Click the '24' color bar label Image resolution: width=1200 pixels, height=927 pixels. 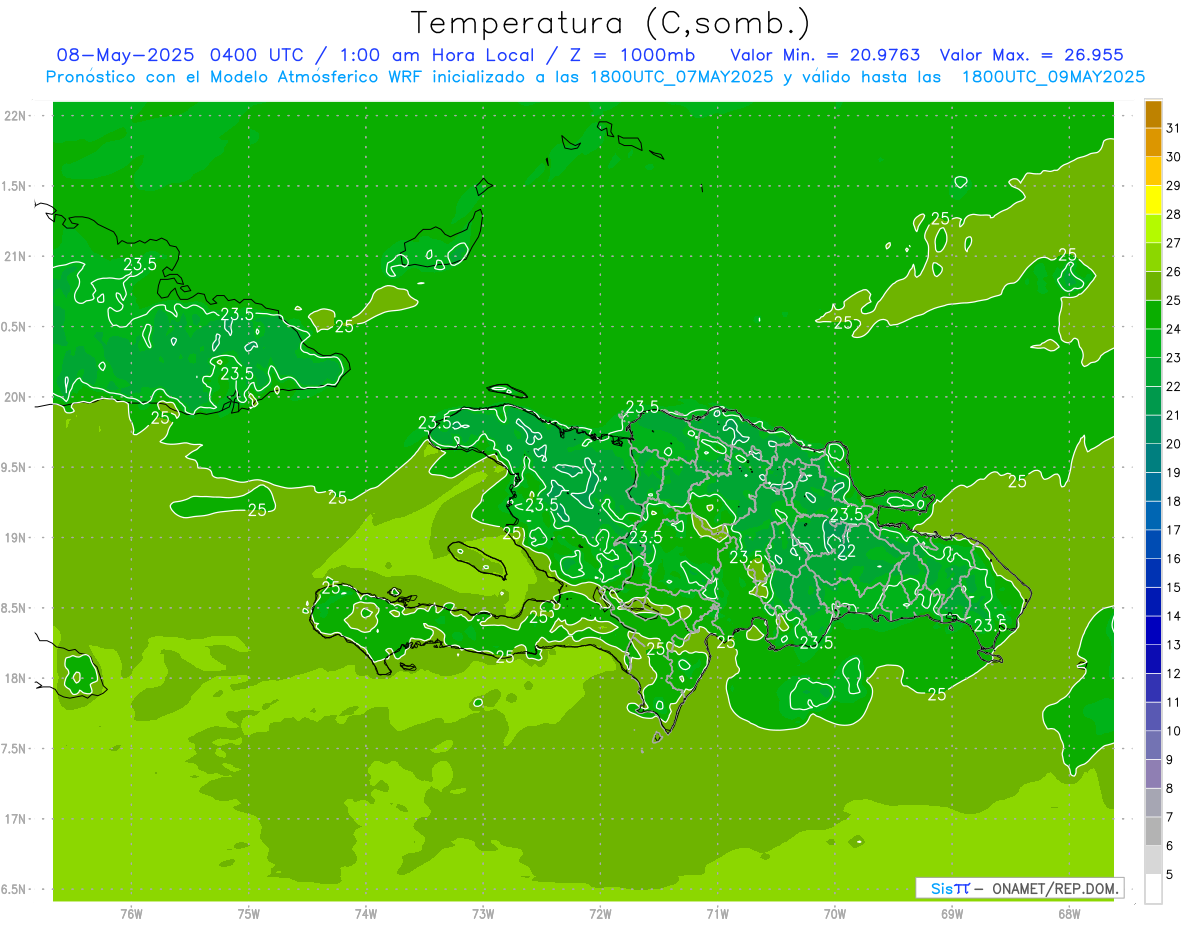(1174, 329)
